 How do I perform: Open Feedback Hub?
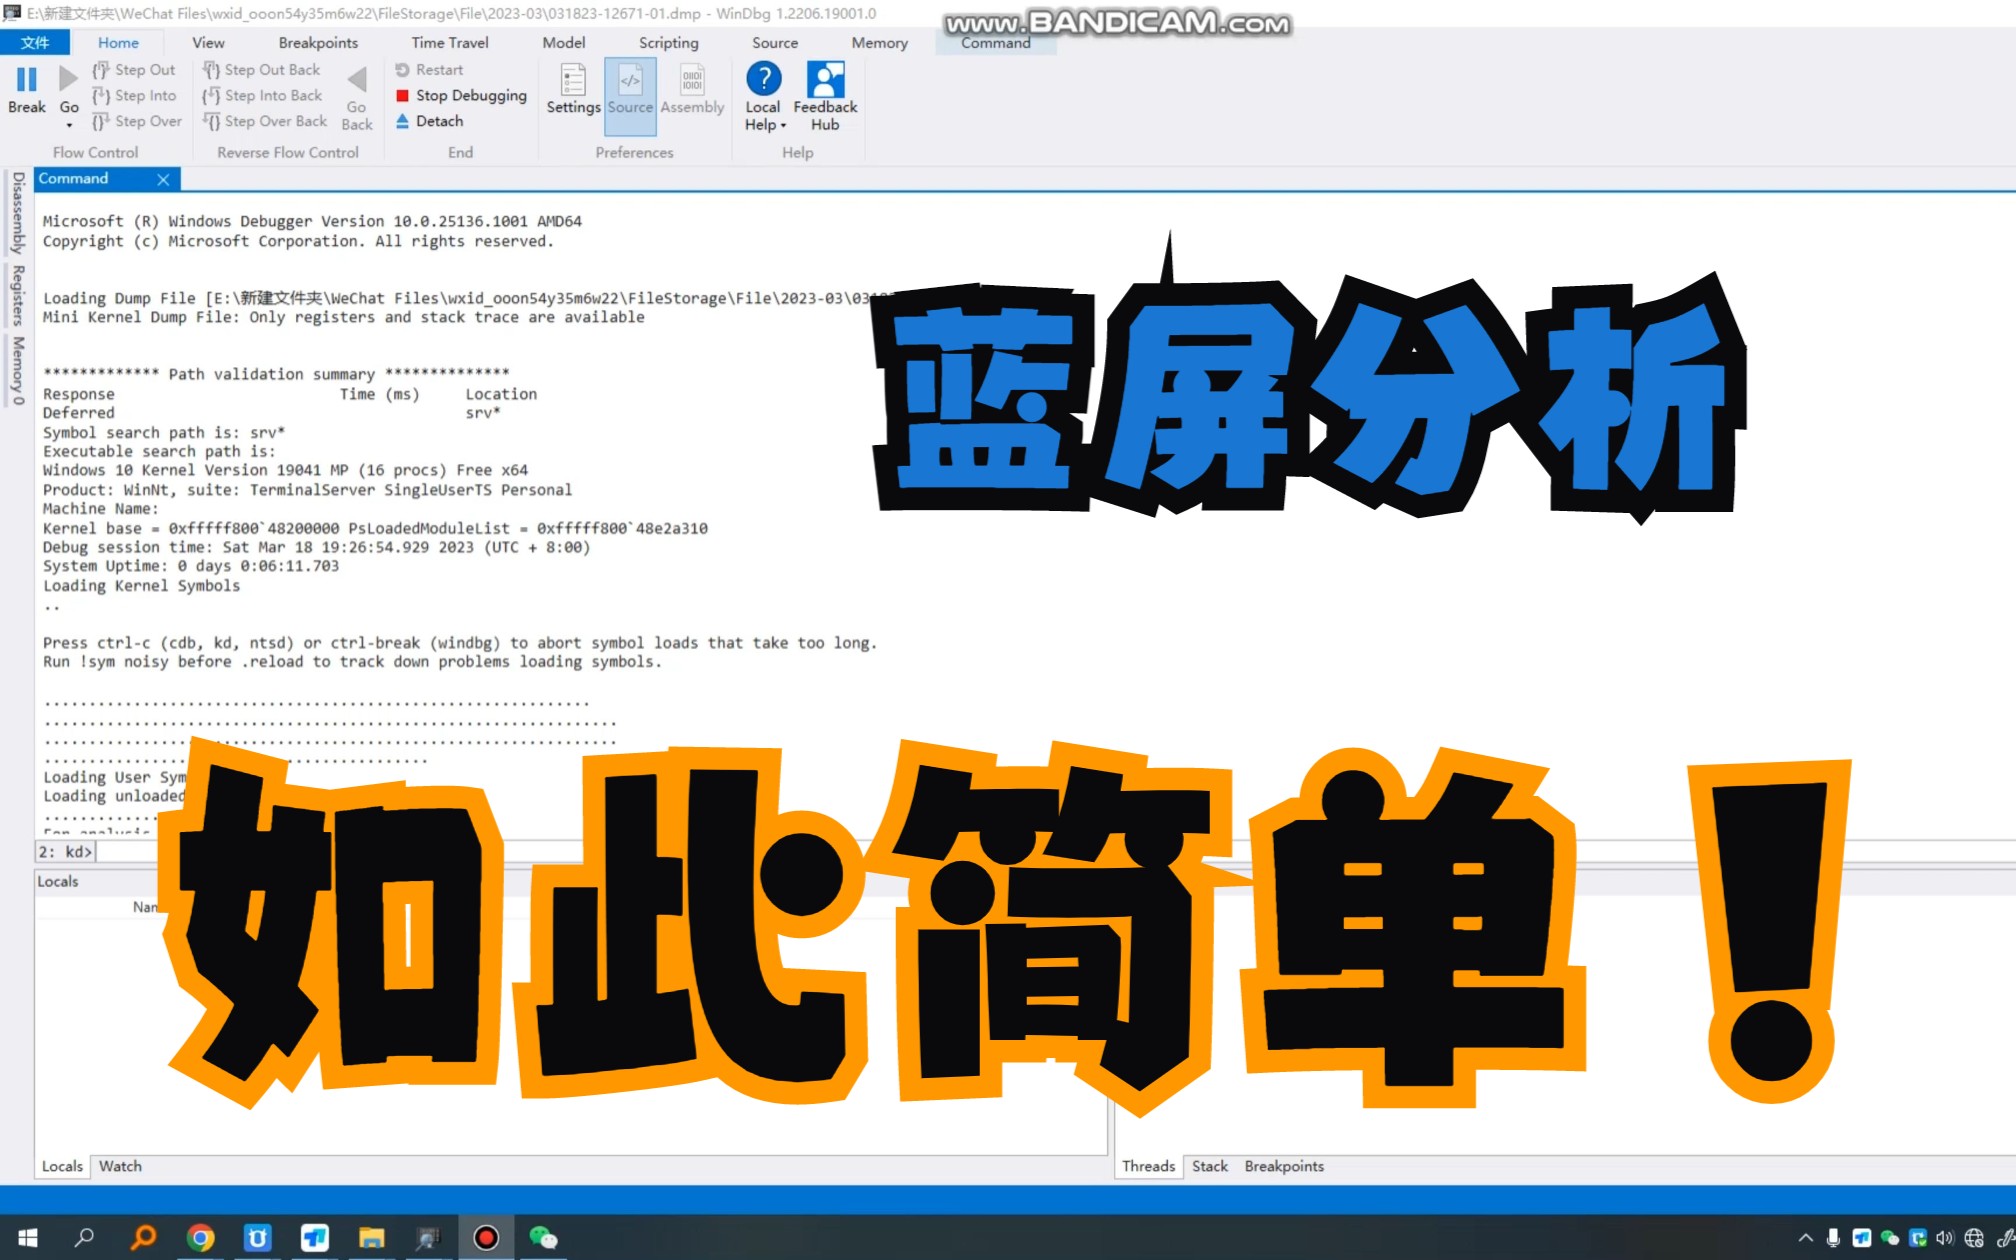(825, 96)
